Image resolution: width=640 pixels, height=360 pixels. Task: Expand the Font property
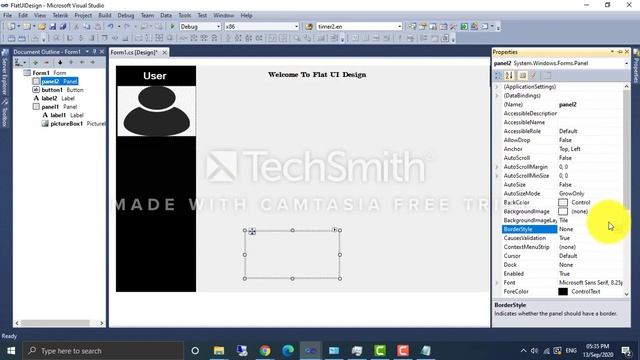tap(497, 282)
